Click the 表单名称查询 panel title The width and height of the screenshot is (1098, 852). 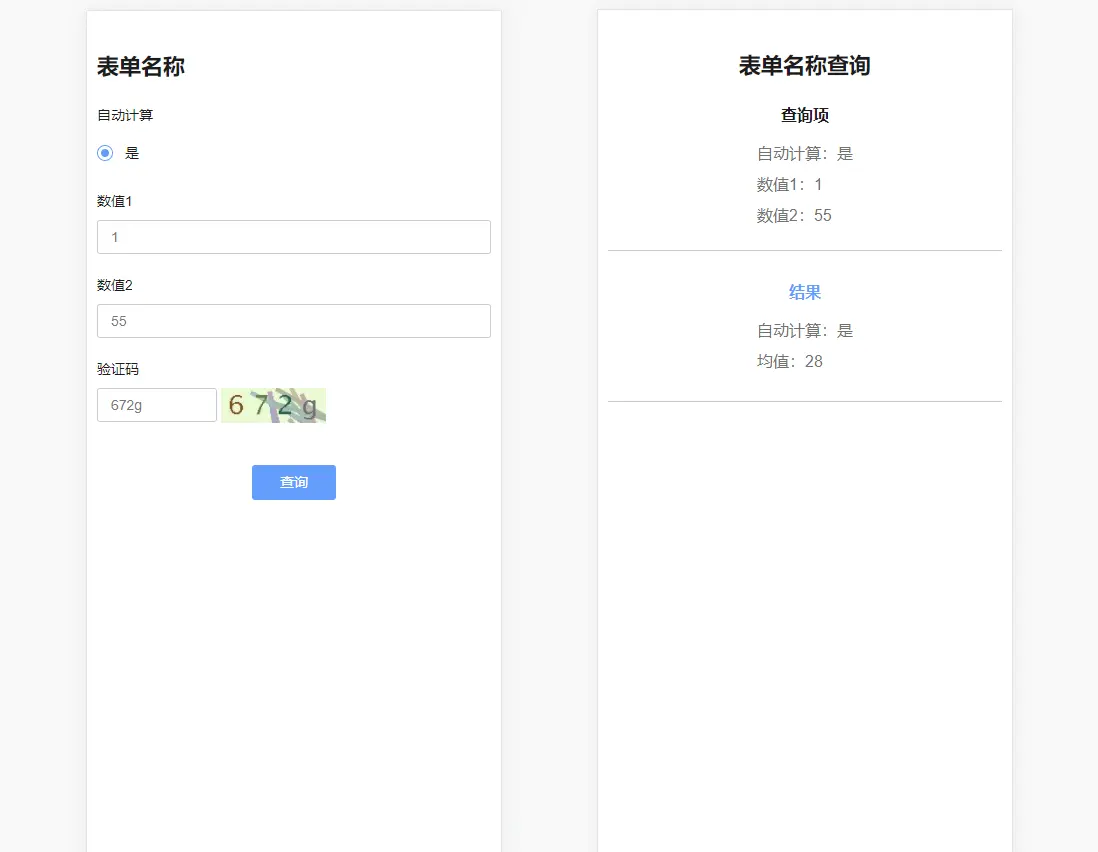(804, 66)
